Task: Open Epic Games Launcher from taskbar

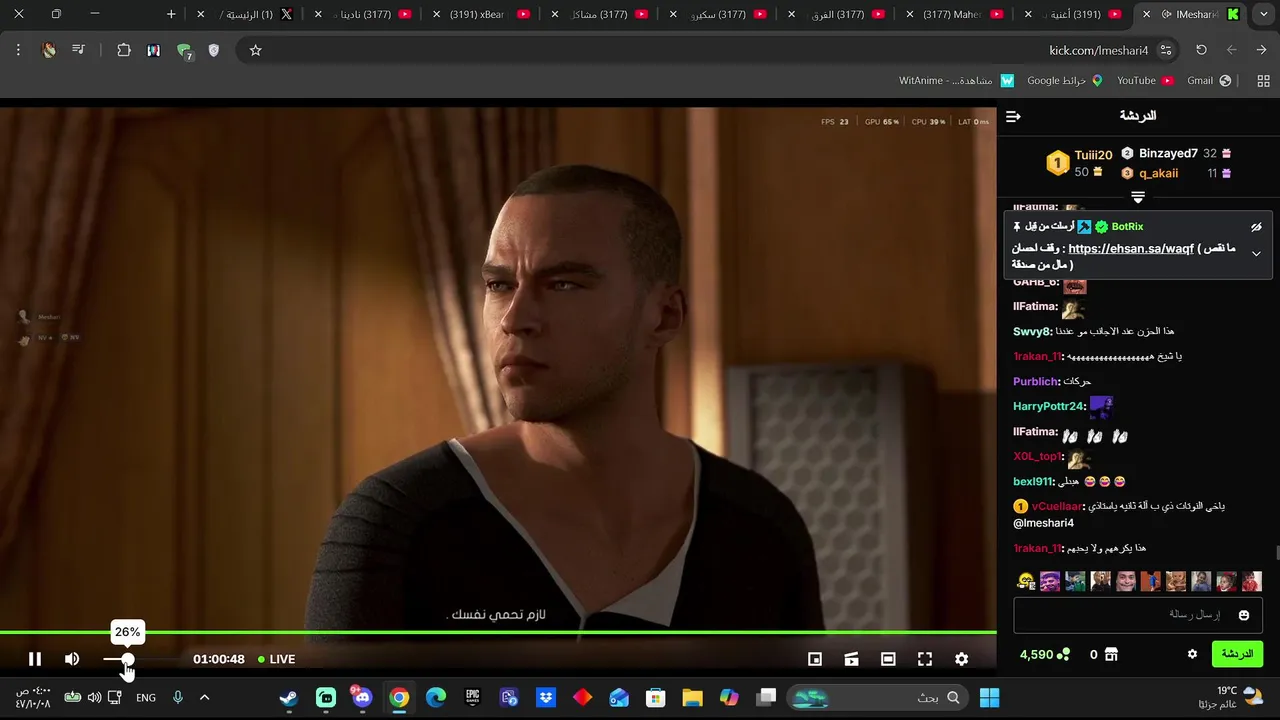Action: (473, 698)
